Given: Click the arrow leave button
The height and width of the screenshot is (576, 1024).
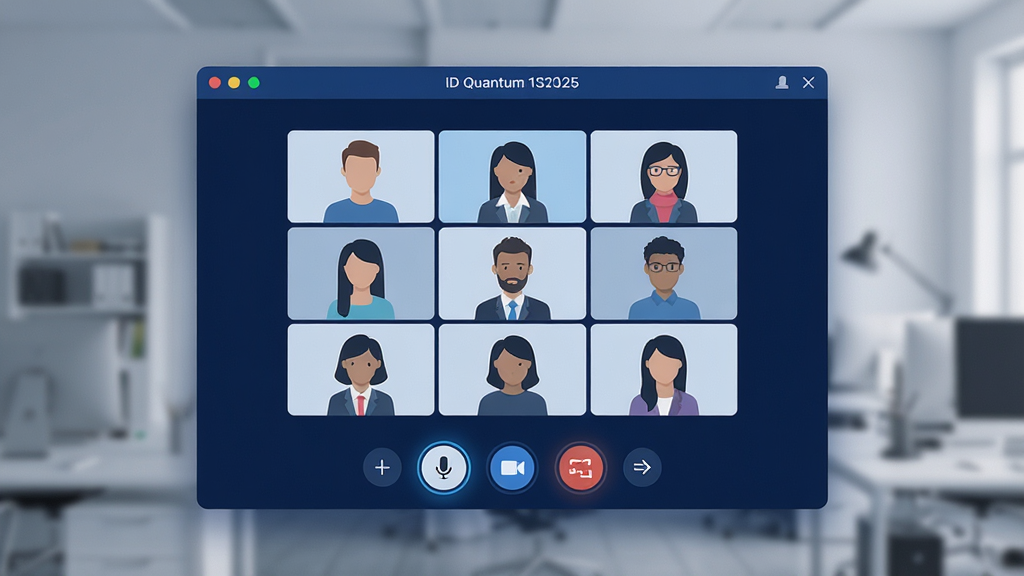Looking at the screenshot, I should (x=642, y=468).
